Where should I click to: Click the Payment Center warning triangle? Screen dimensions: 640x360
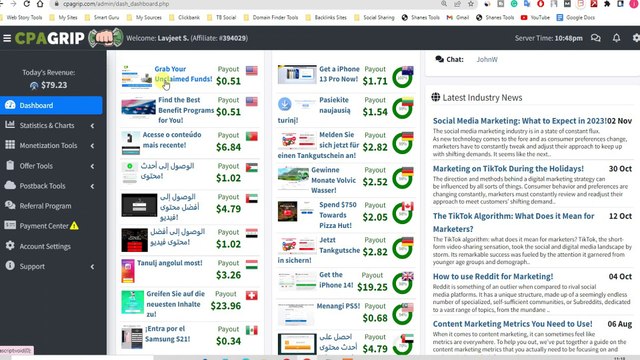(74, 225)
